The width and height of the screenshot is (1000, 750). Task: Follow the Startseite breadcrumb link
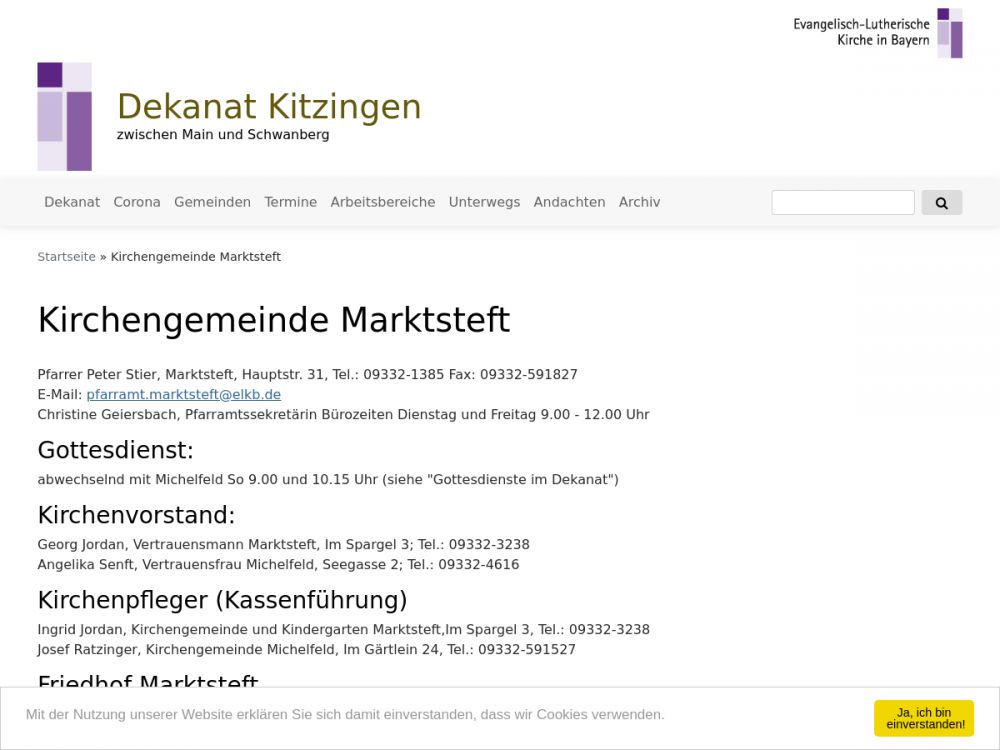tap(66, 257)
